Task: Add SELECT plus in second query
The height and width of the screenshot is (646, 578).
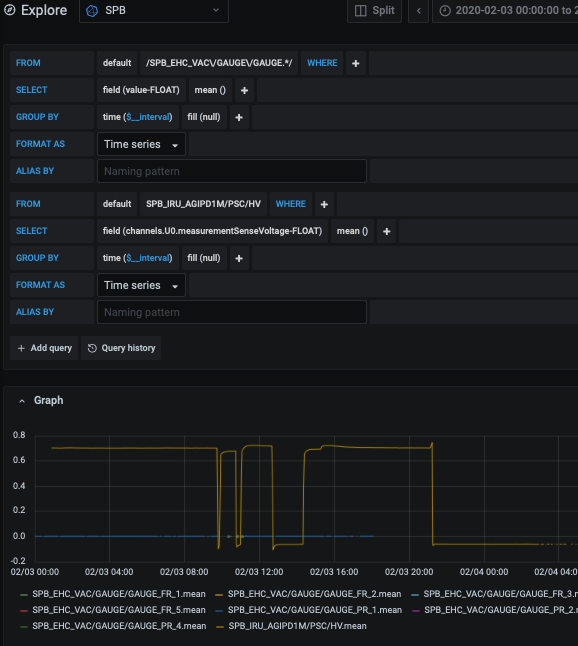Action: coord(386,231)
